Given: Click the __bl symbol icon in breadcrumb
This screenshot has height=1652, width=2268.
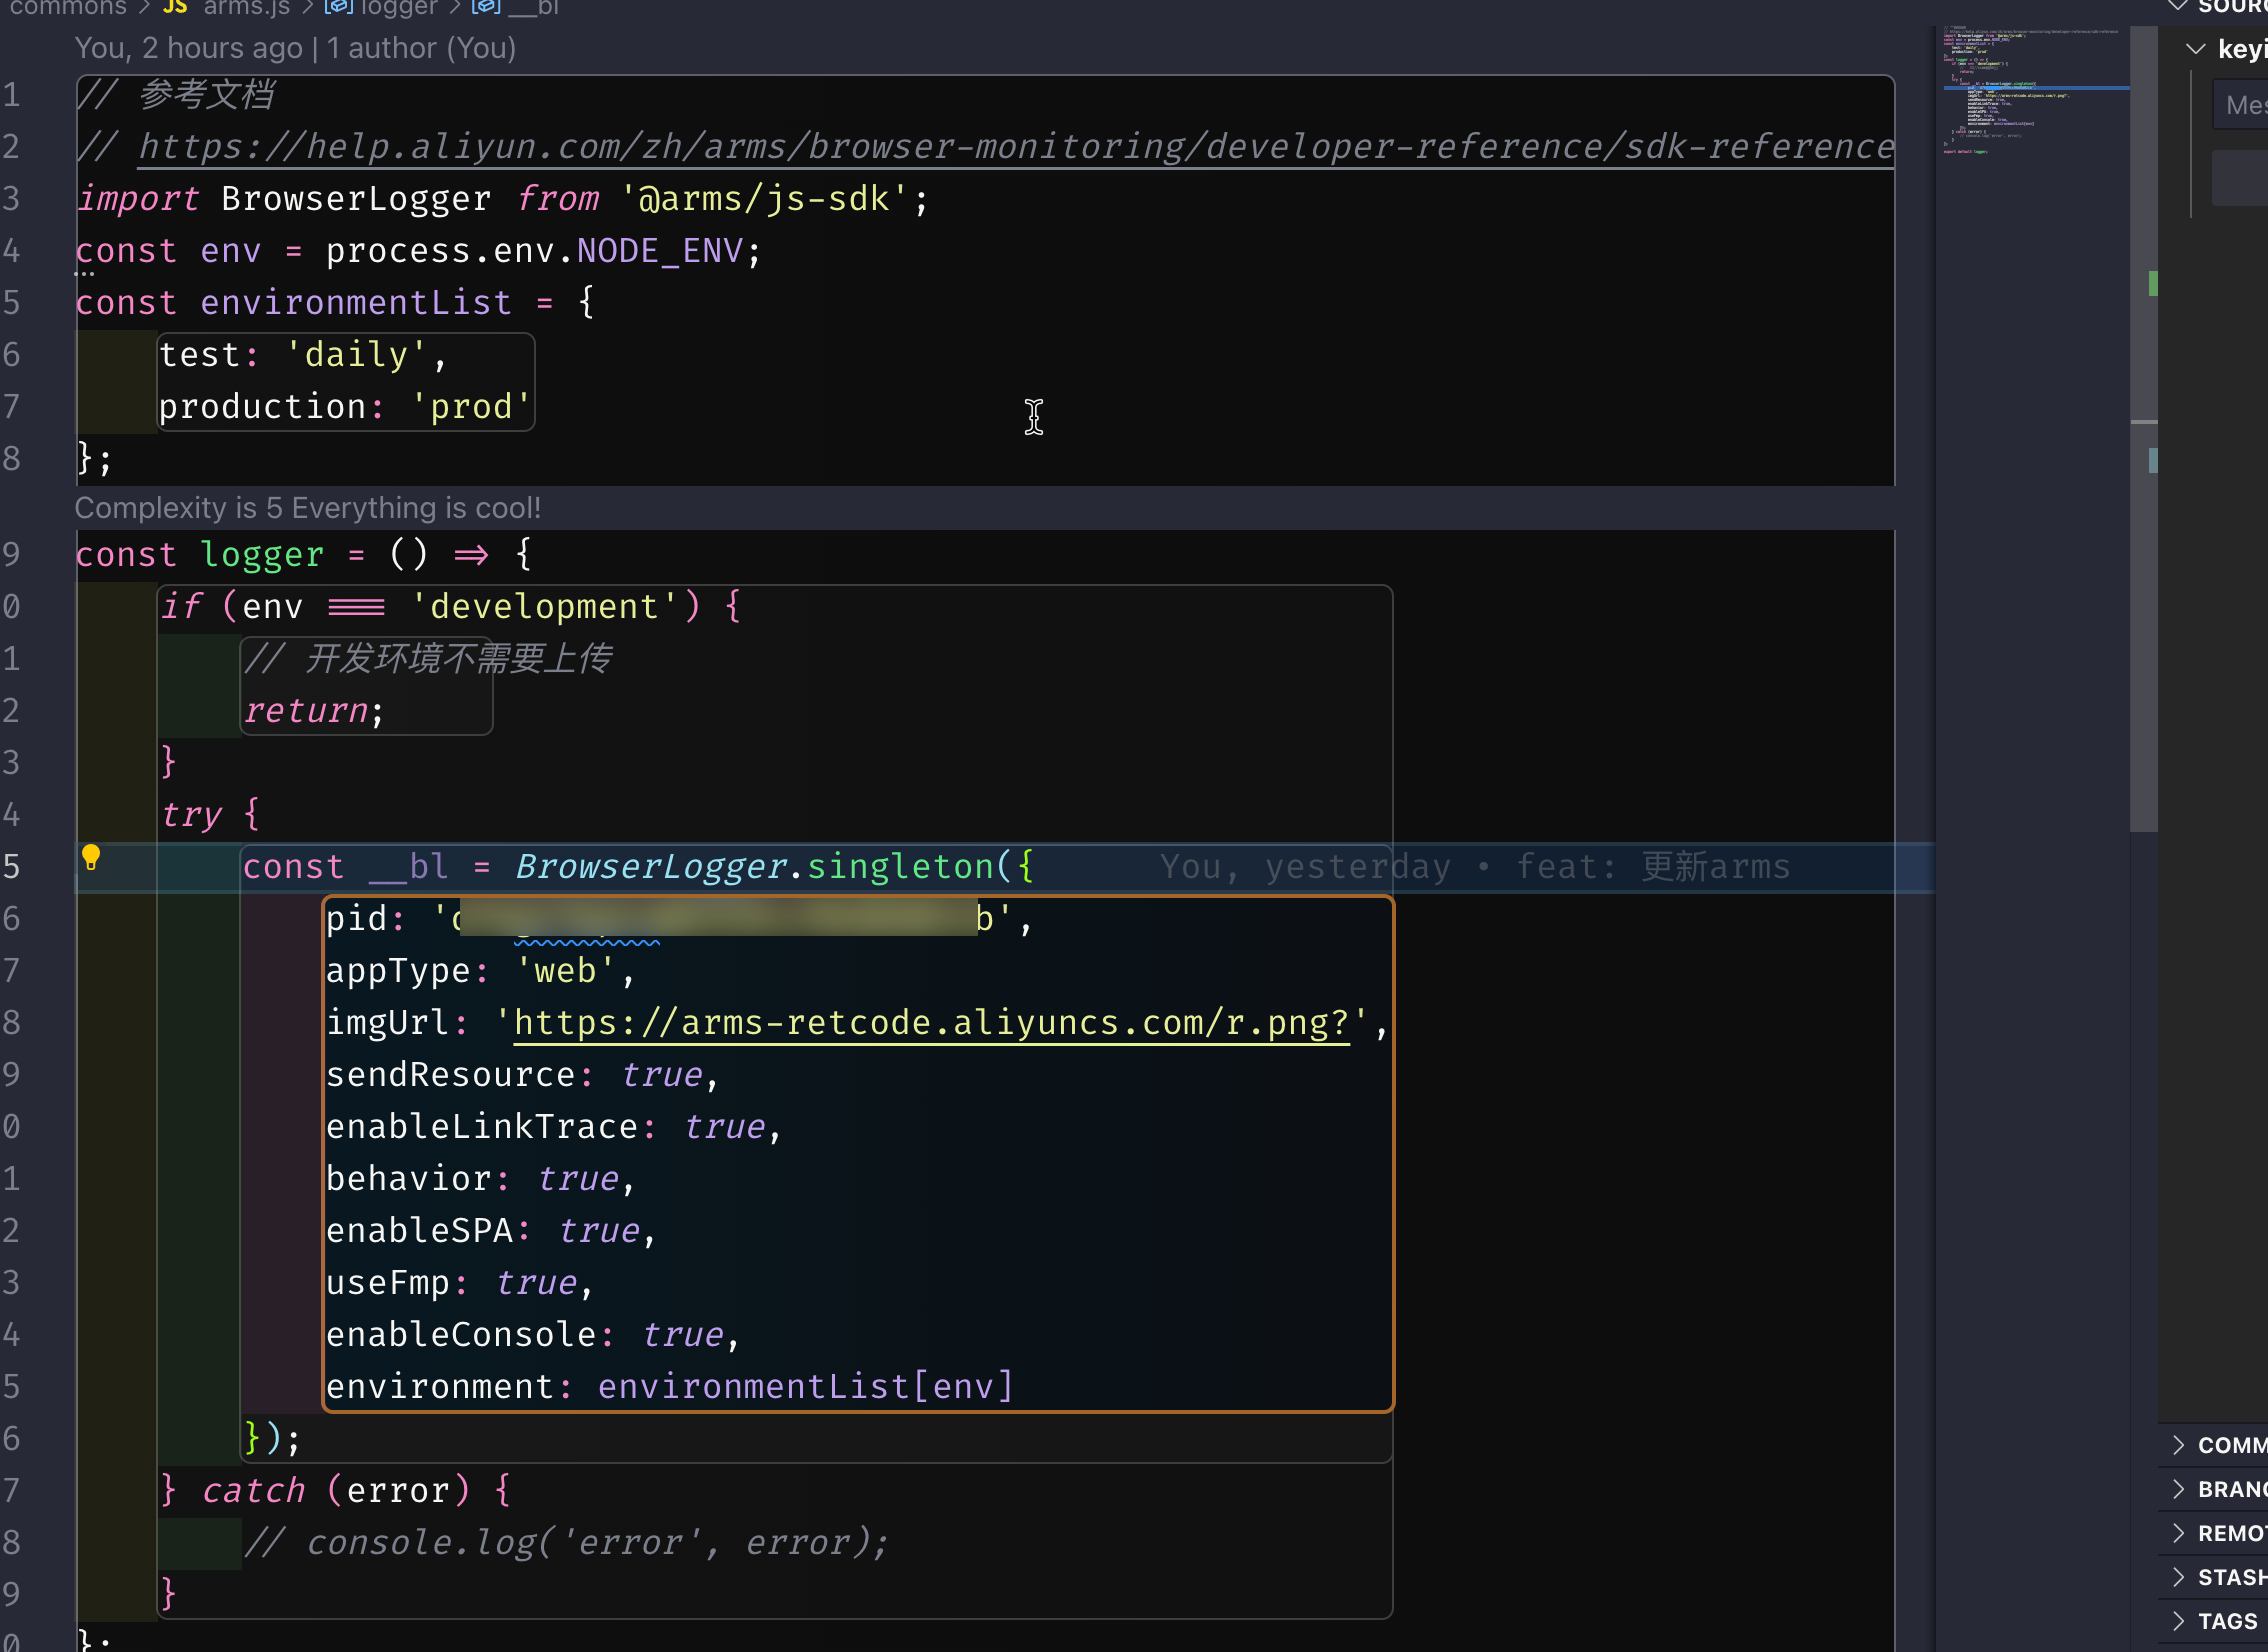Looking at the screenshot, I should coord(486,7).
